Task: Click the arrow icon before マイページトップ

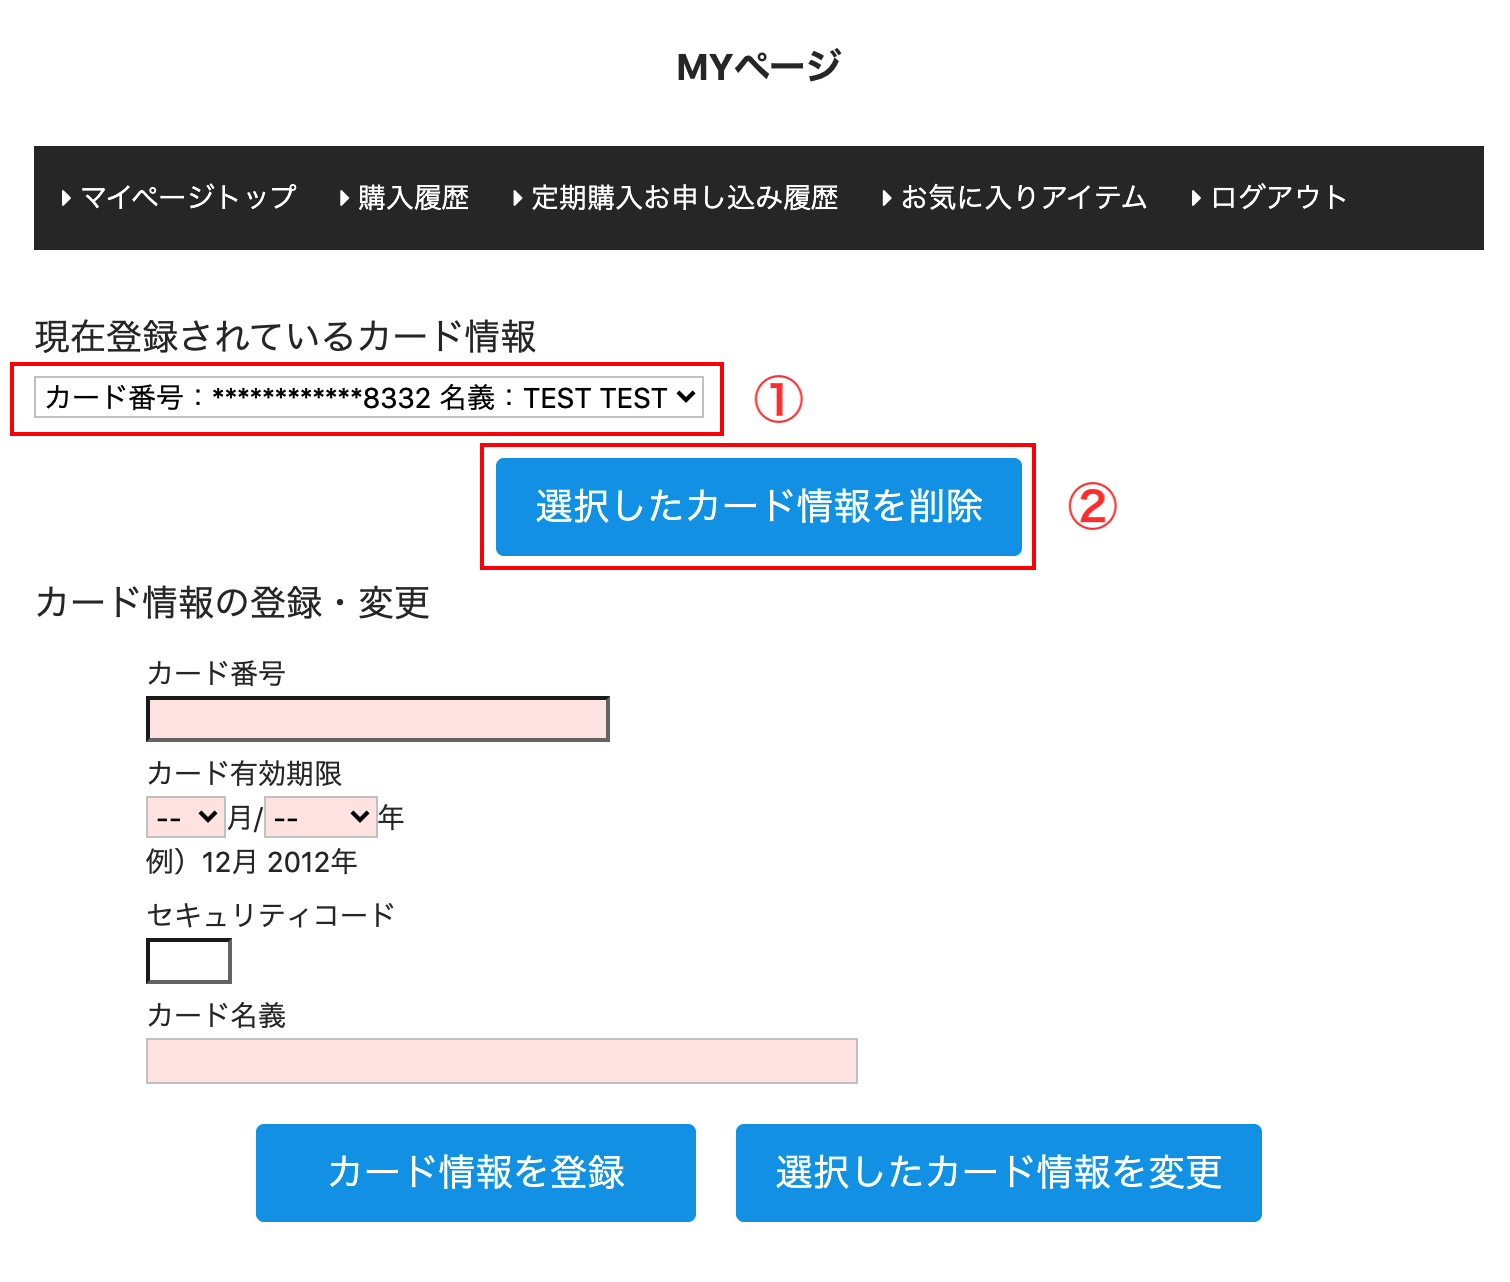Action: [x=66, y=198]
